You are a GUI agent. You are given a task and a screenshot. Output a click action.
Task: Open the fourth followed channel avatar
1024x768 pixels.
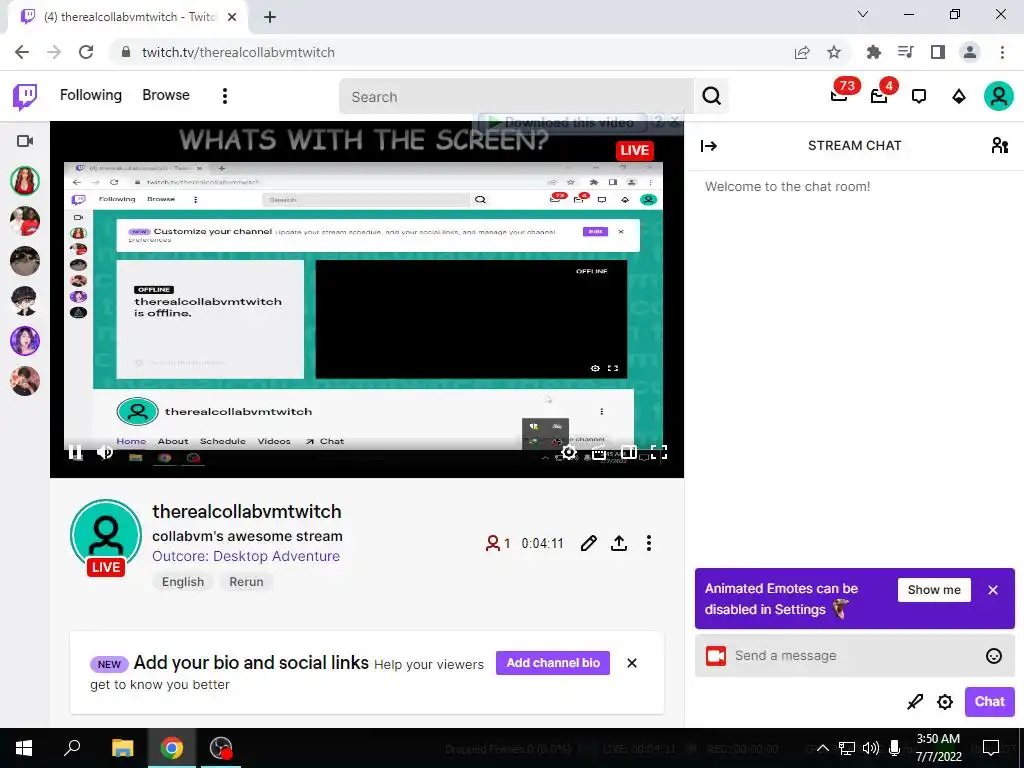pyautogui.click(x=25, y=301)
